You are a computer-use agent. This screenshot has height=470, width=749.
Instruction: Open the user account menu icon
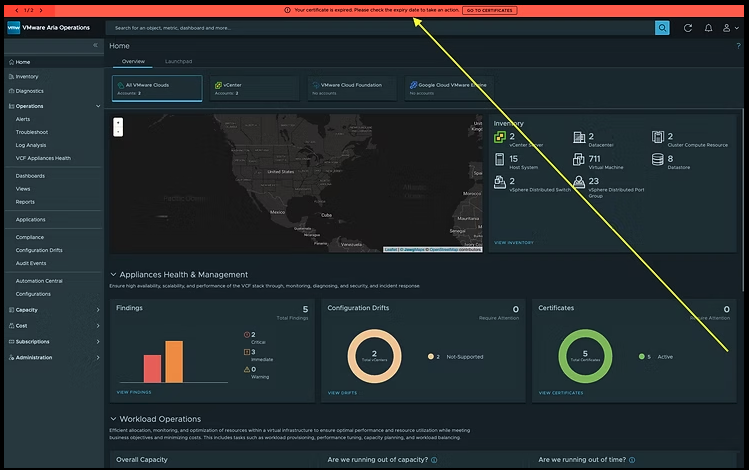coord(731,28)
